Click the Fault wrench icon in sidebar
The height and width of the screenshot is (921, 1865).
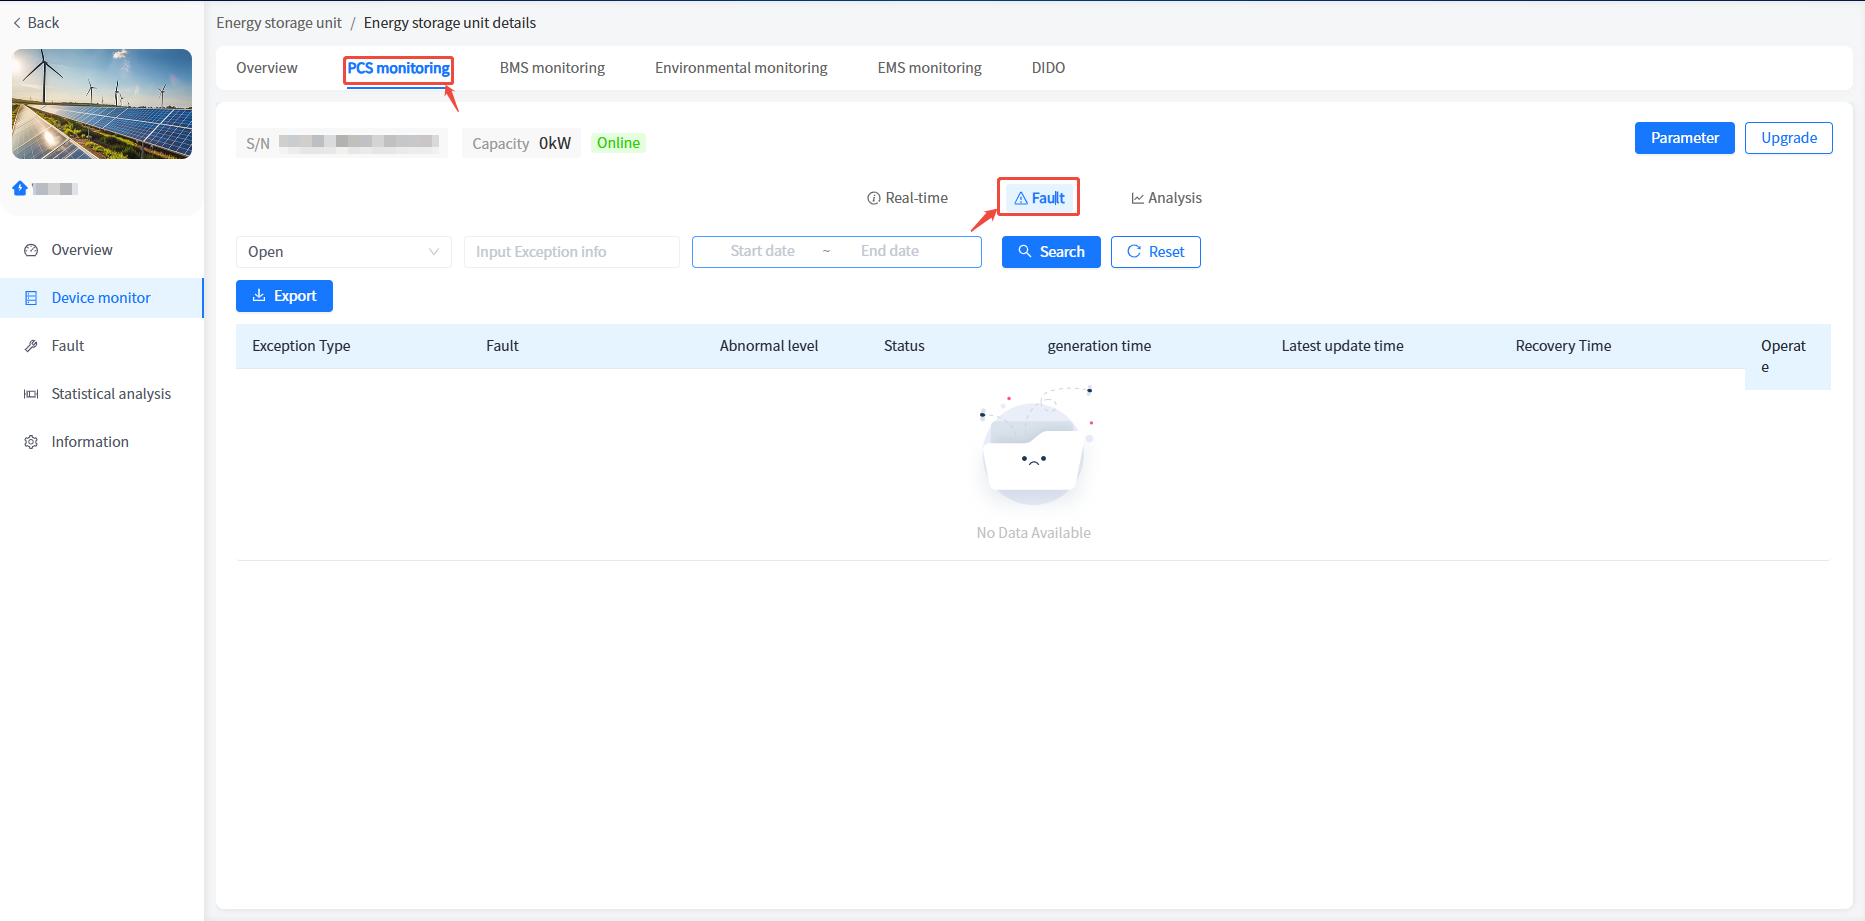tap(31, 346)
